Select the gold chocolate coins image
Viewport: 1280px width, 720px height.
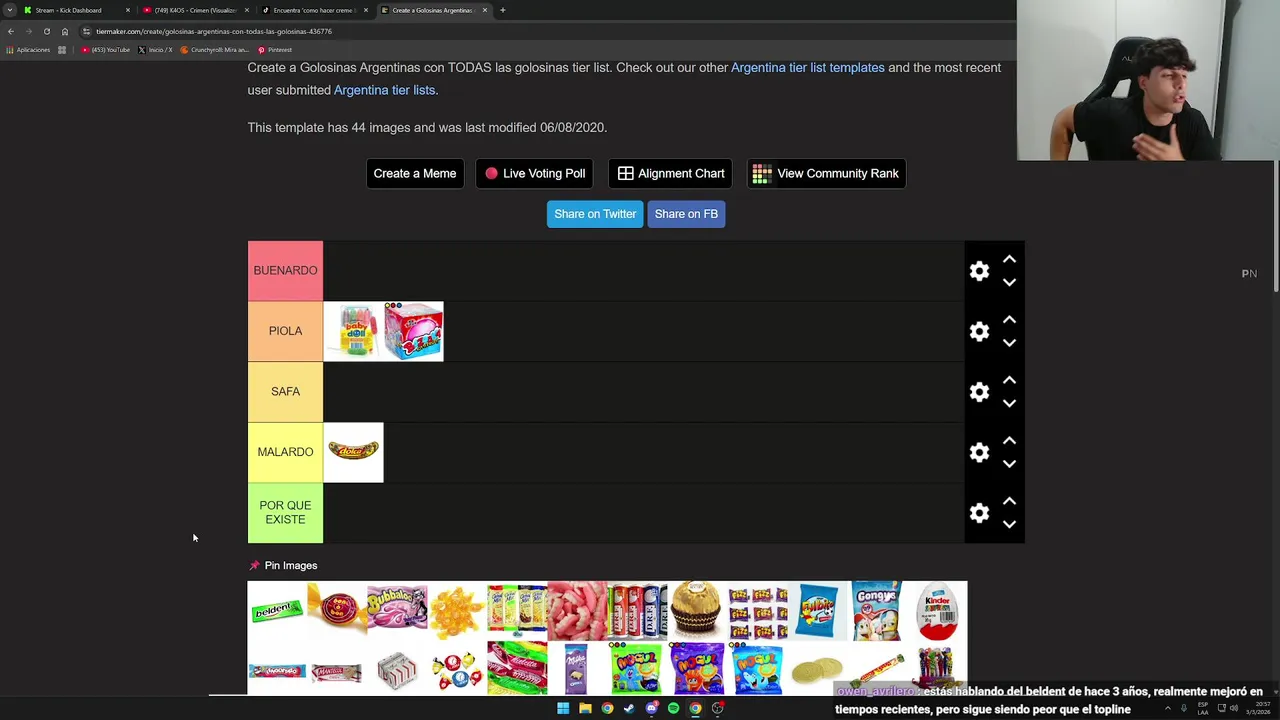coord(817,669)
